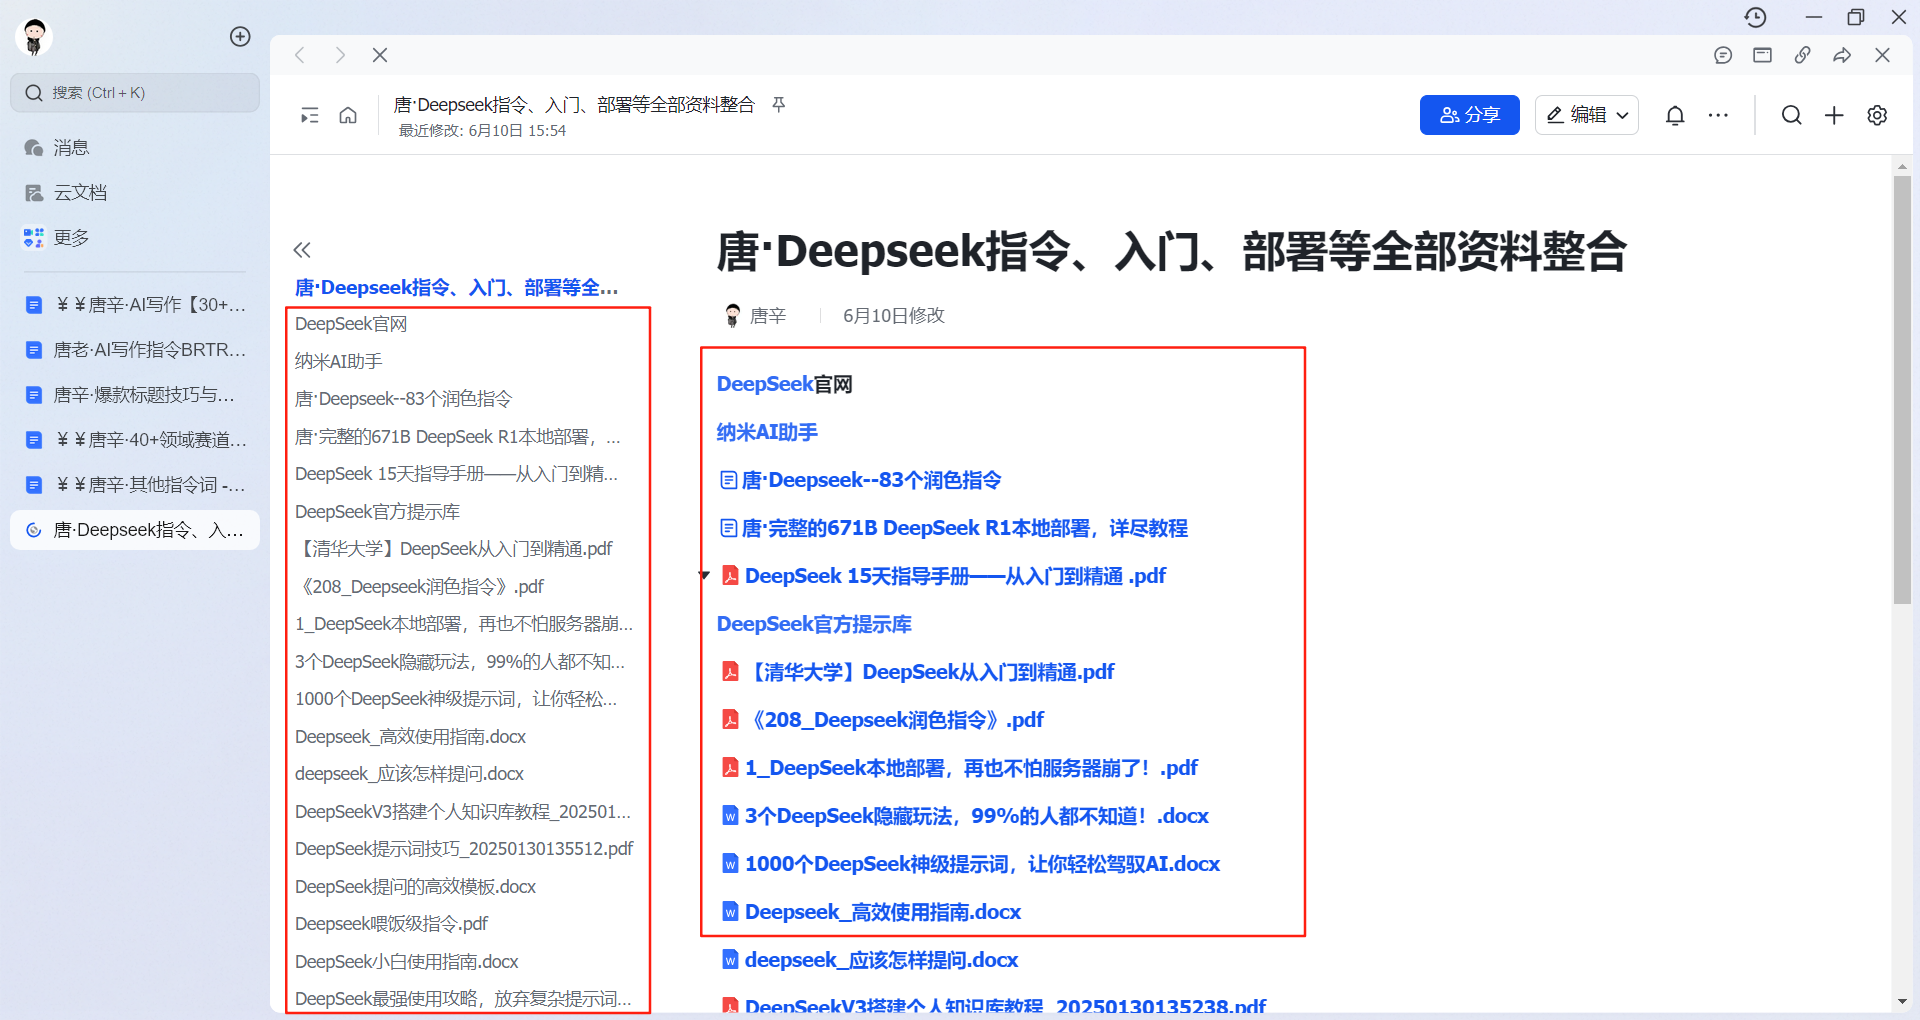Open sidebar doc 唐辛·爆款标题技巧与…

point(135,395)
